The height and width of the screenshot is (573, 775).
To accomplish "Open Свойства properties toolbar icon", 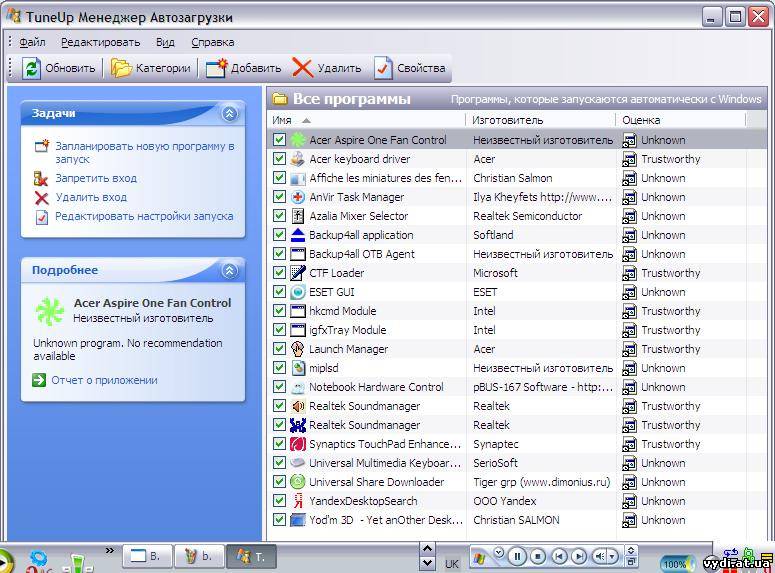I will pos(383,68).
